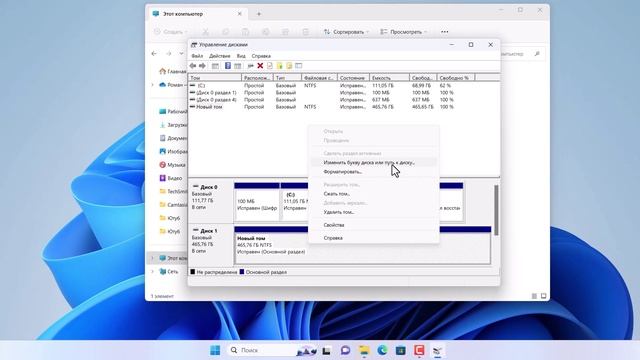Sort by the Том column header
The width and height of the screenshot is (640, 360).
point(215,78)
